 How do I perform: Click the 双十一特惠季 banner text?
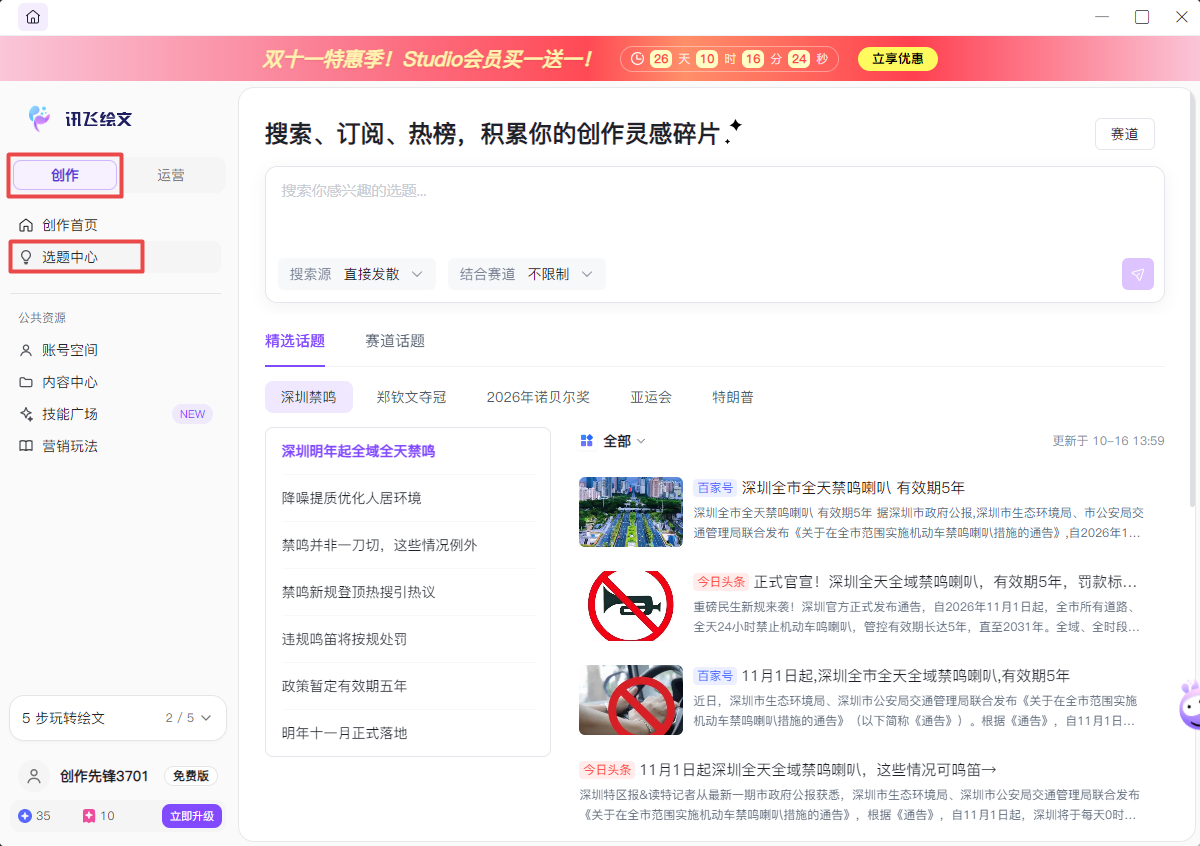click(x=428, y=59)
